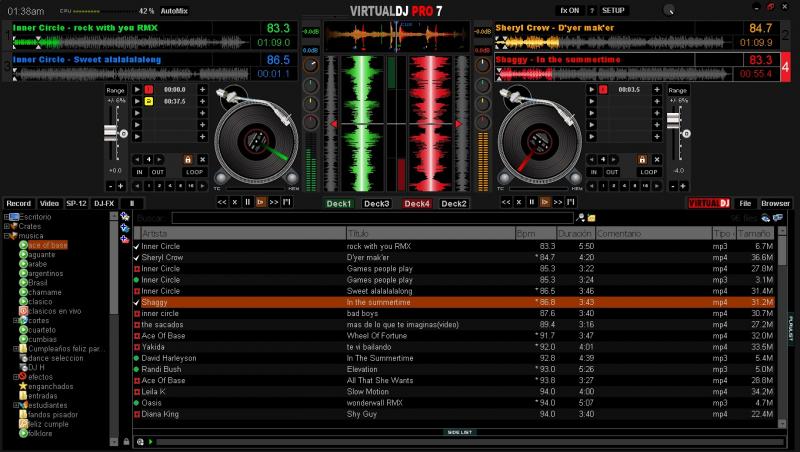Expand the Crates tree node

(6, 226)
